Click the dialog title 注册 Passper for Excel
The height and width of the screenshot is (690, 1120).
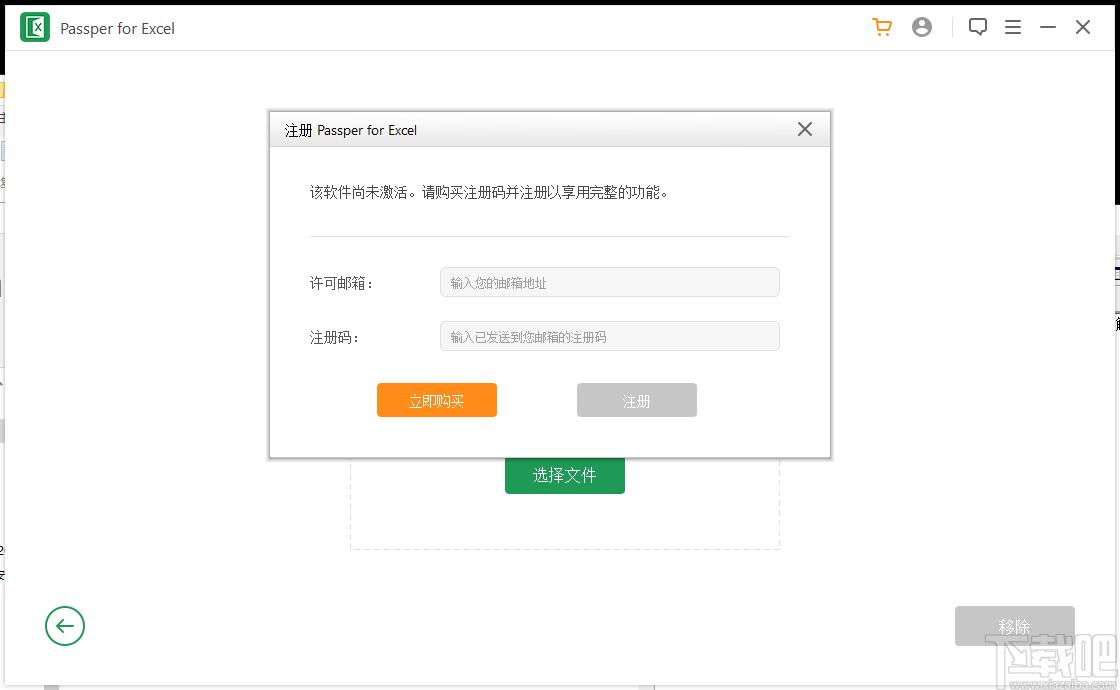350,130
